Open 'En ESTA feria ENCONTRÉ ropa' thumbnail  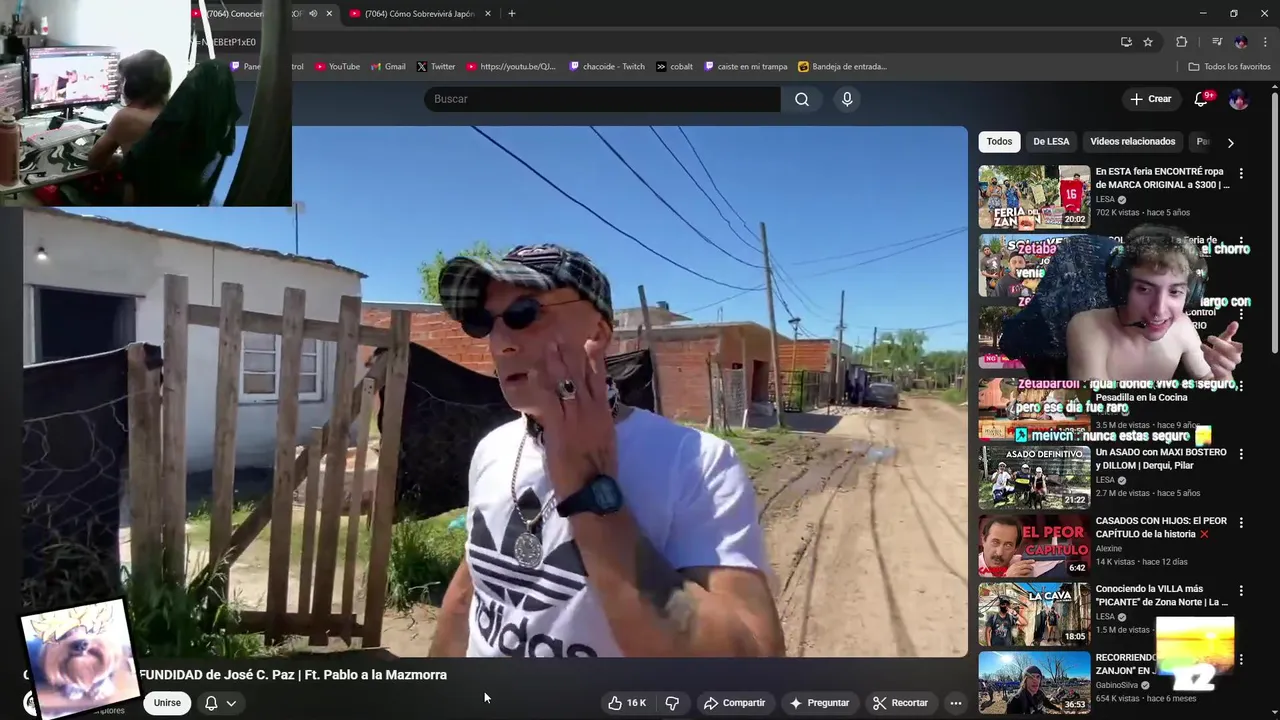tap(1034, 196)
